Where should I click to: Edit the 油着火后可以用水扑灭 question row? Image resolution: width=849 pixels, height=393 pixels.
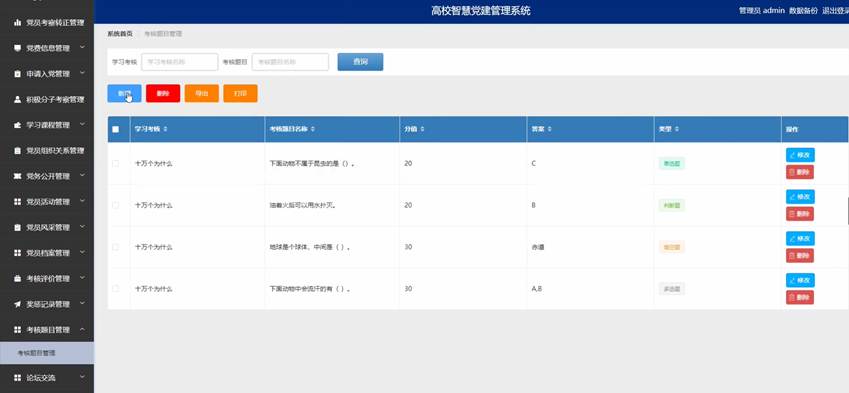(800, 196)
